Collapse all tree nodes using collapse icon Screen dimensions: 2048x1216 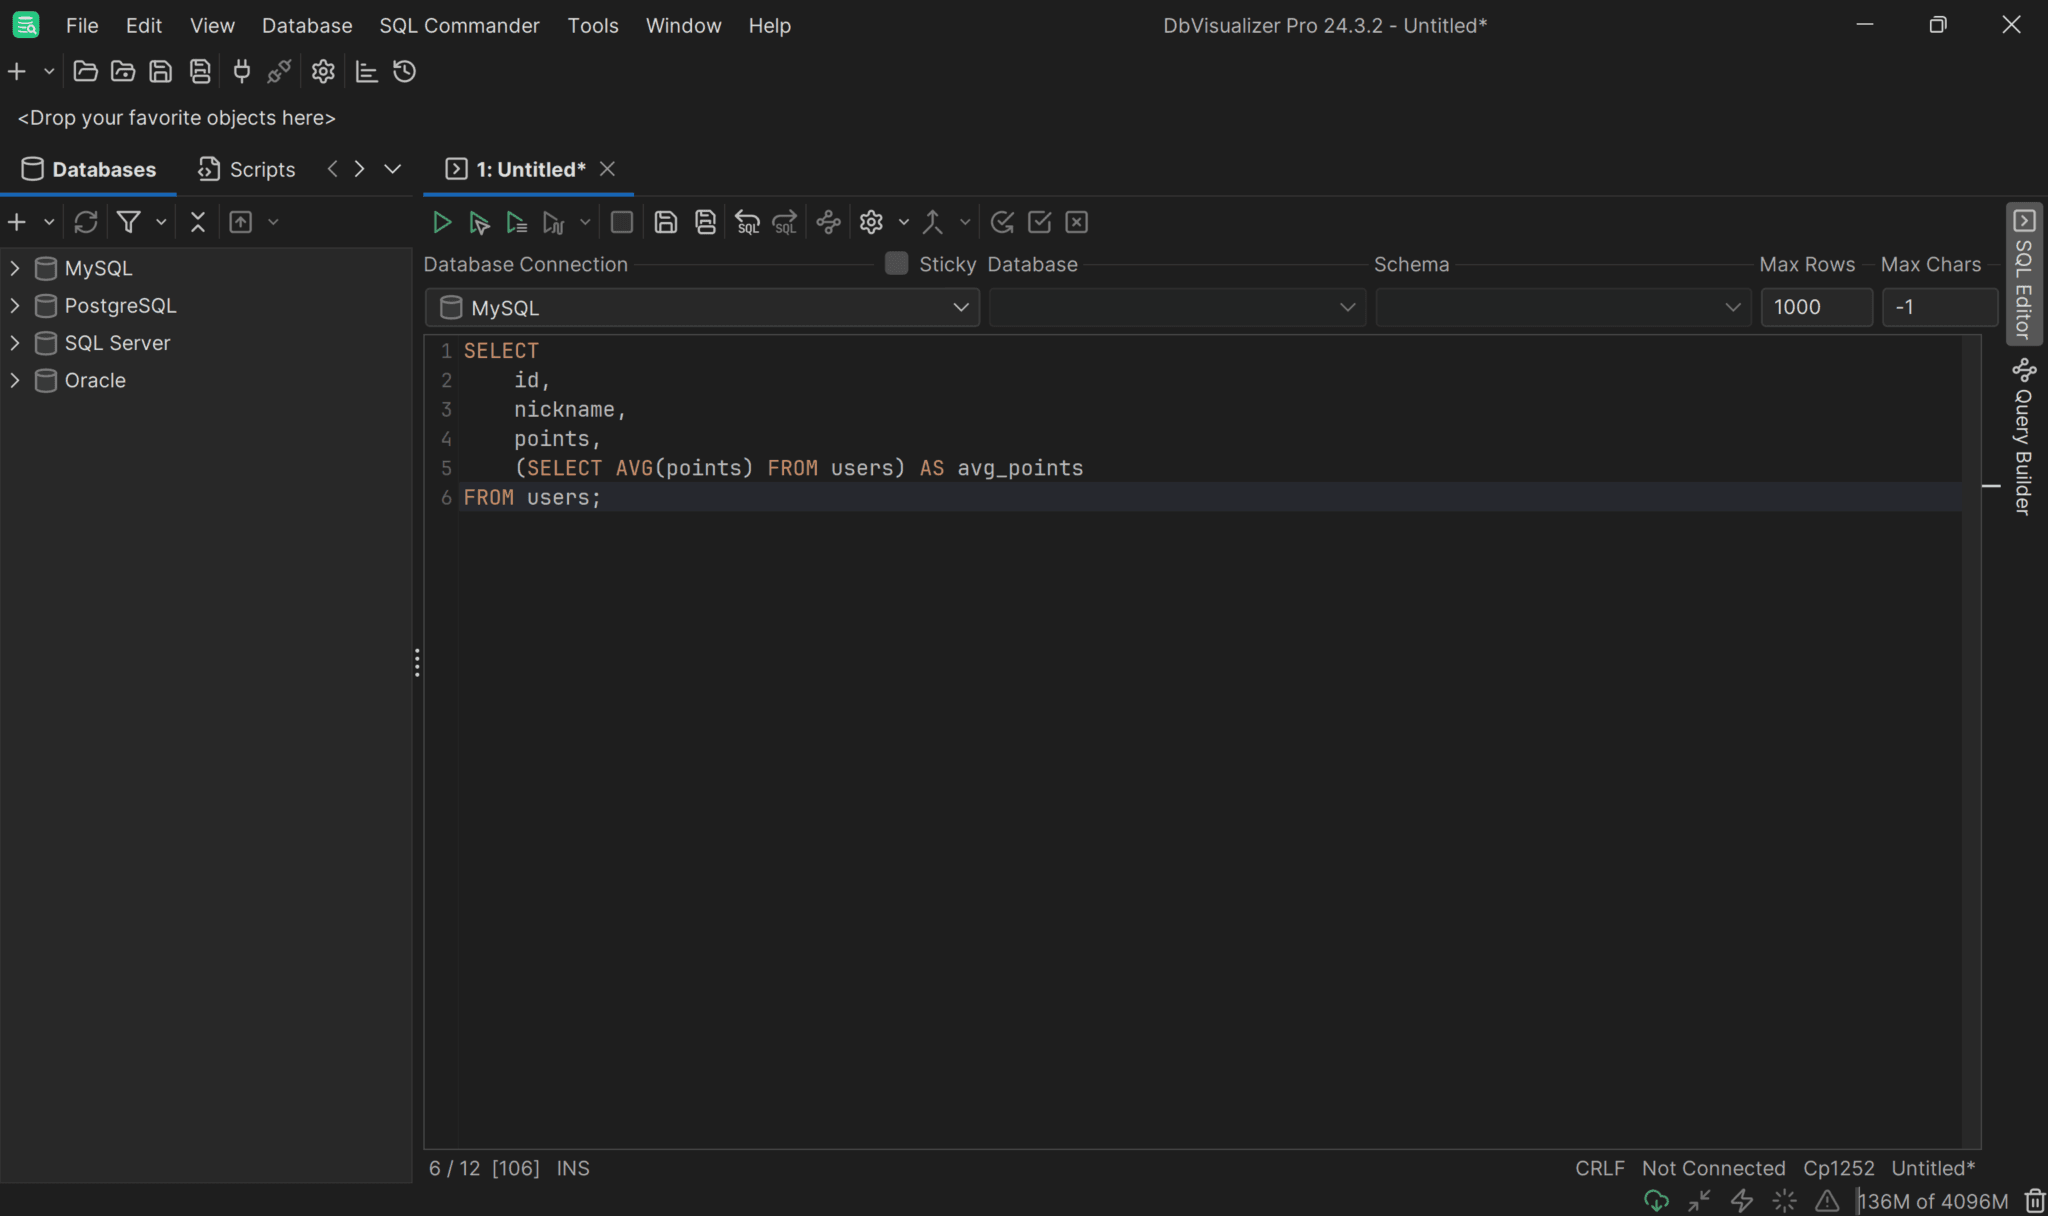197,221
